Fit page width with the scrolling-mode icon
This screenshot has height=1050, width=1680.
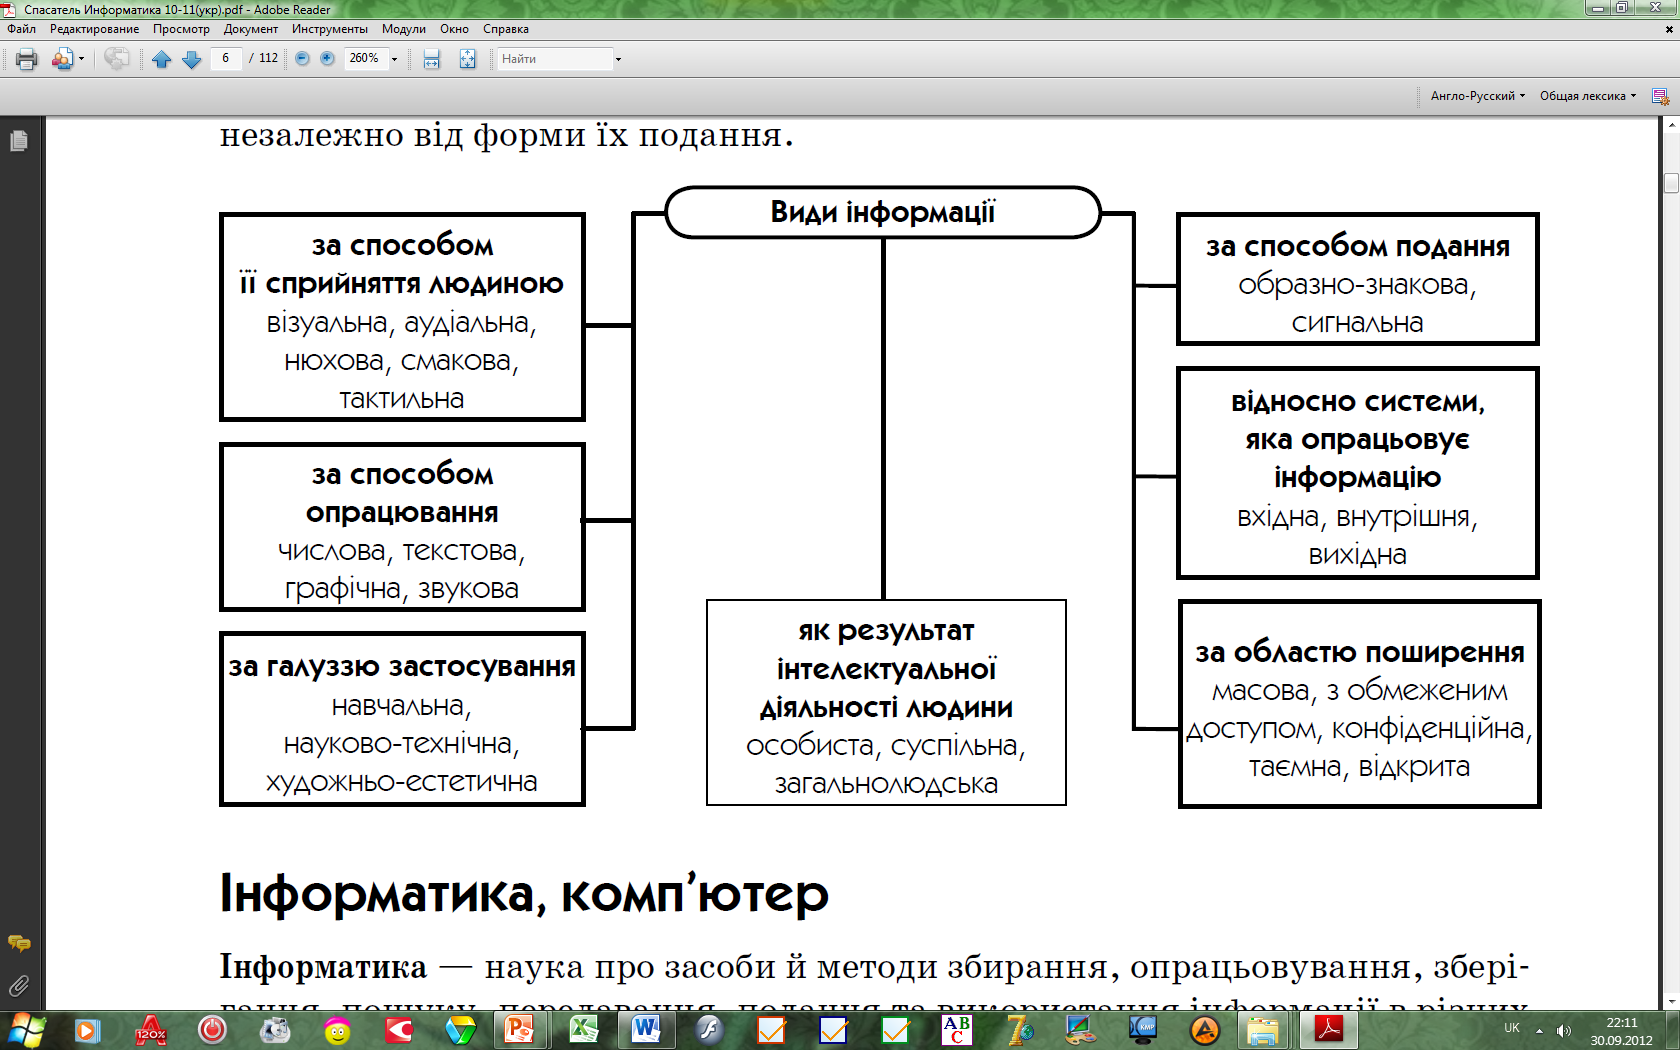(x=432, y=59)
